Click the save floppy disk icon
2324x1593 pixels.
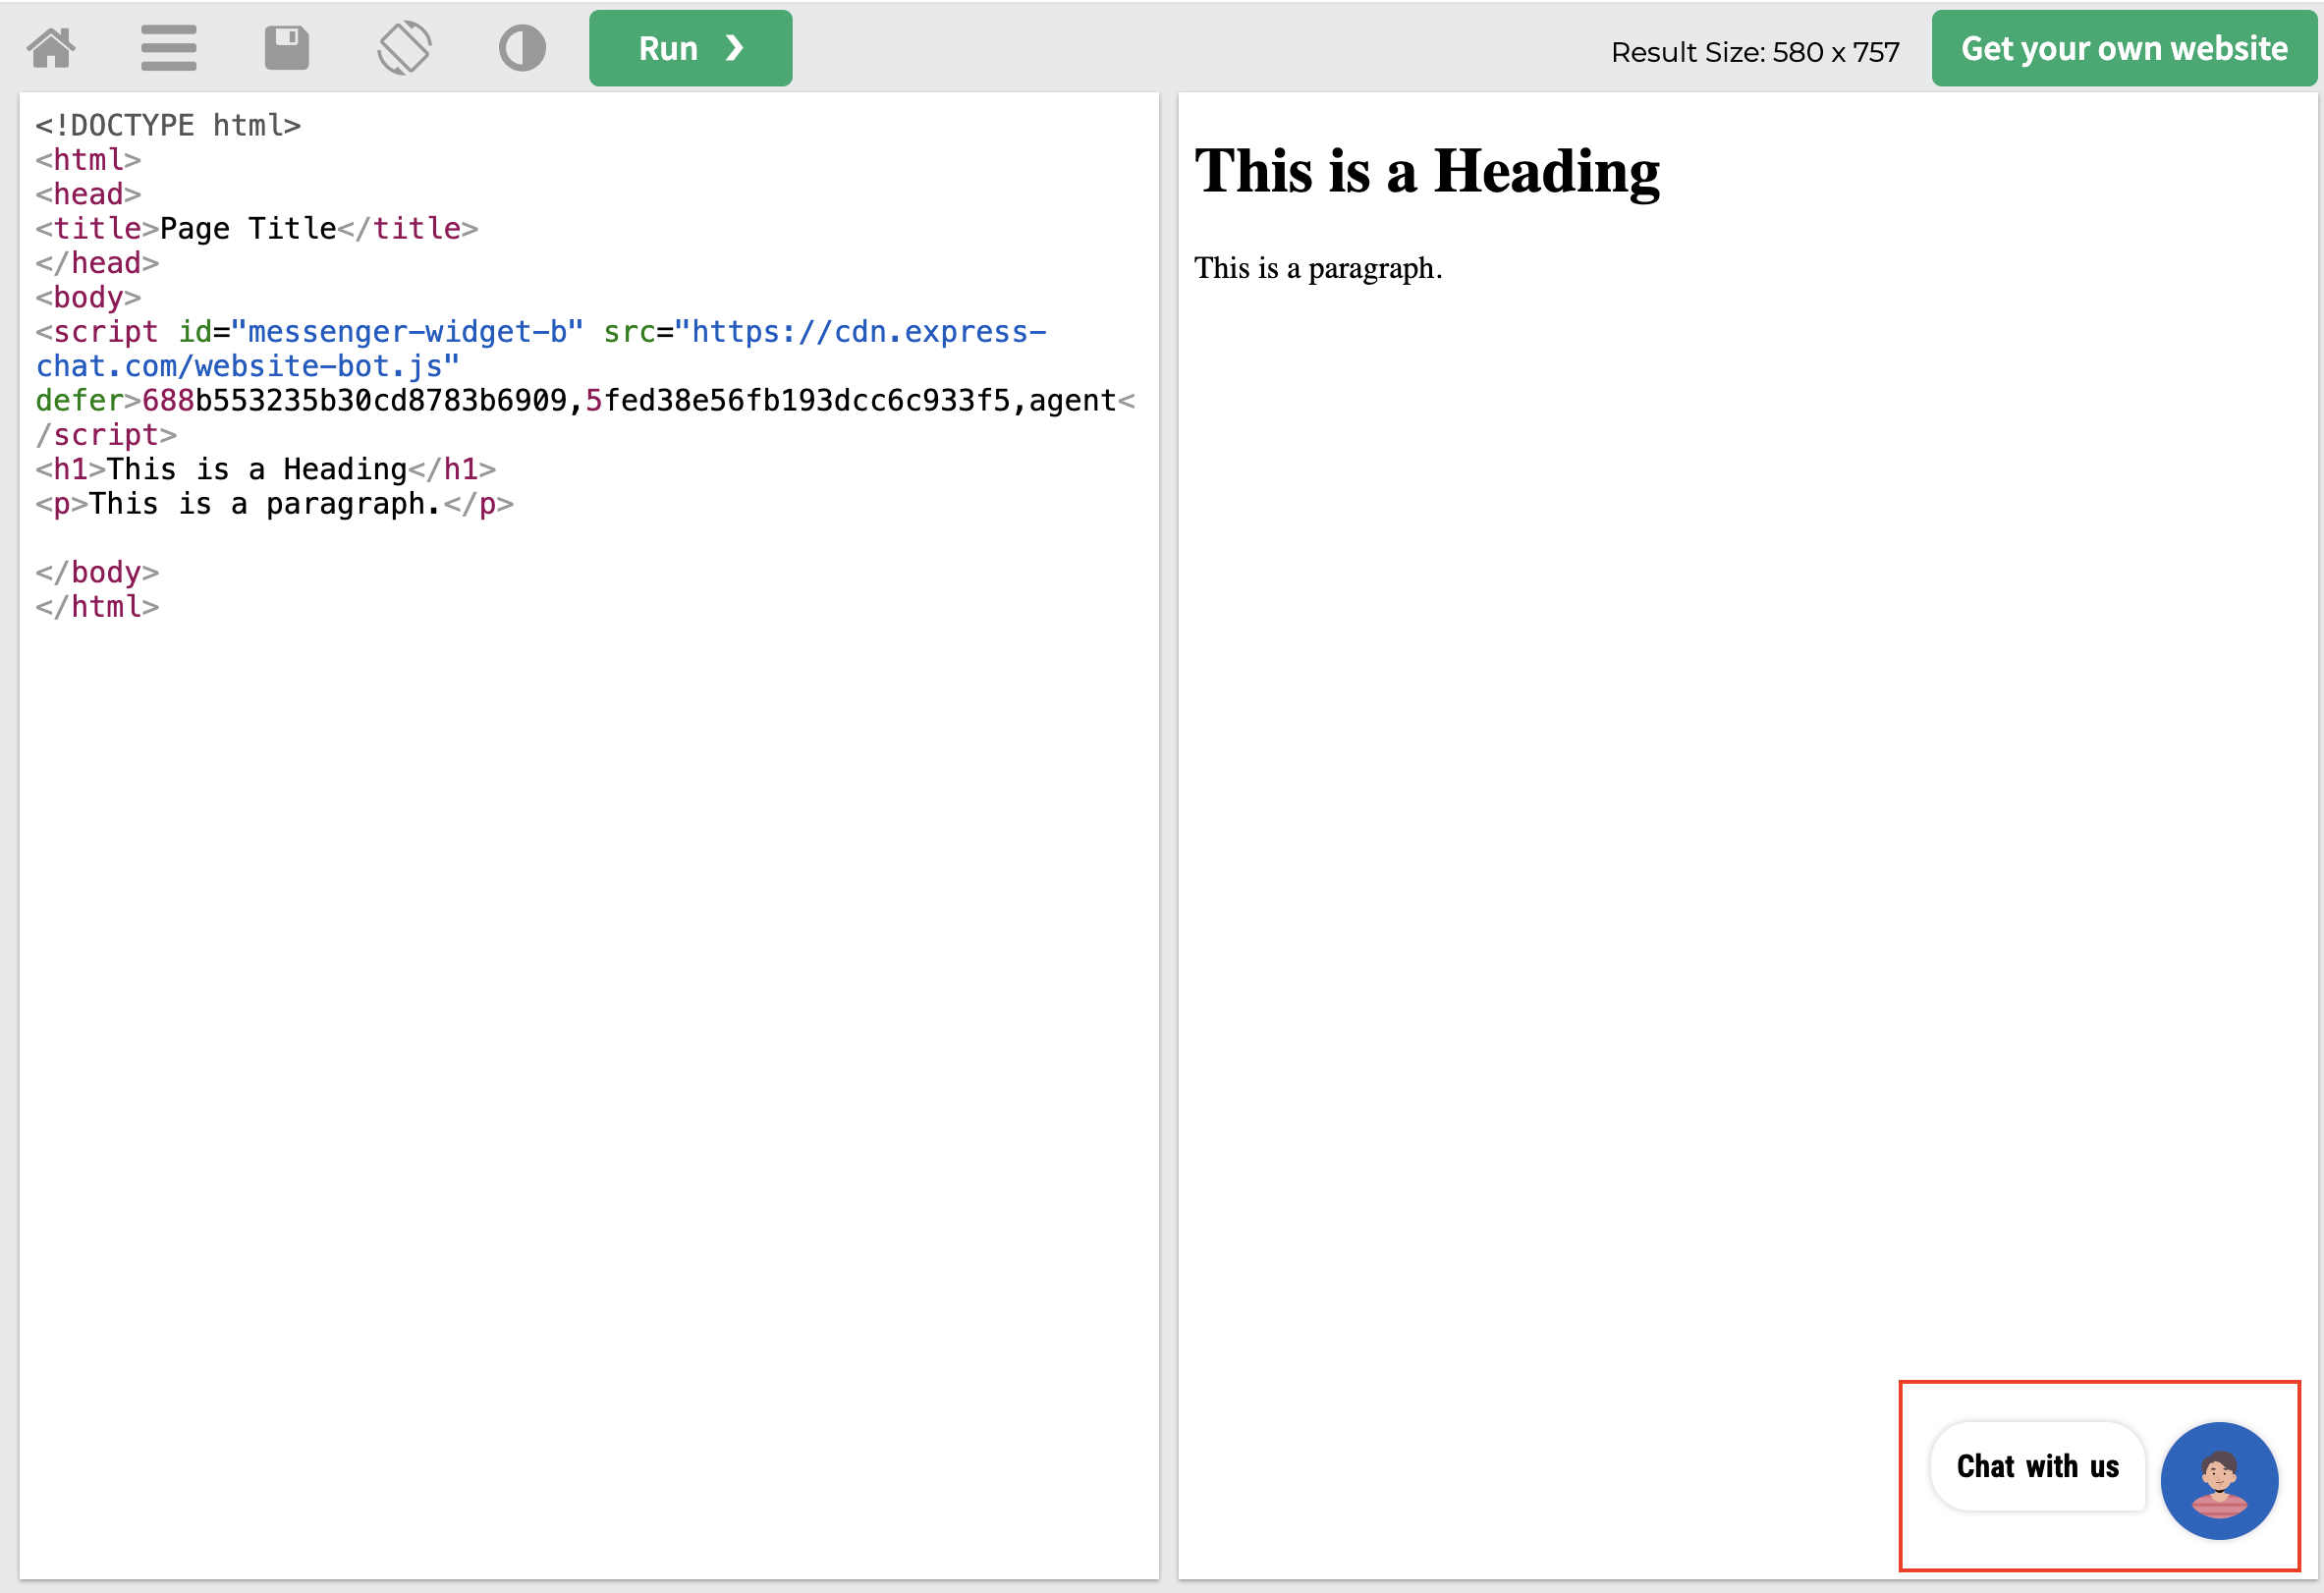point(286,48)
